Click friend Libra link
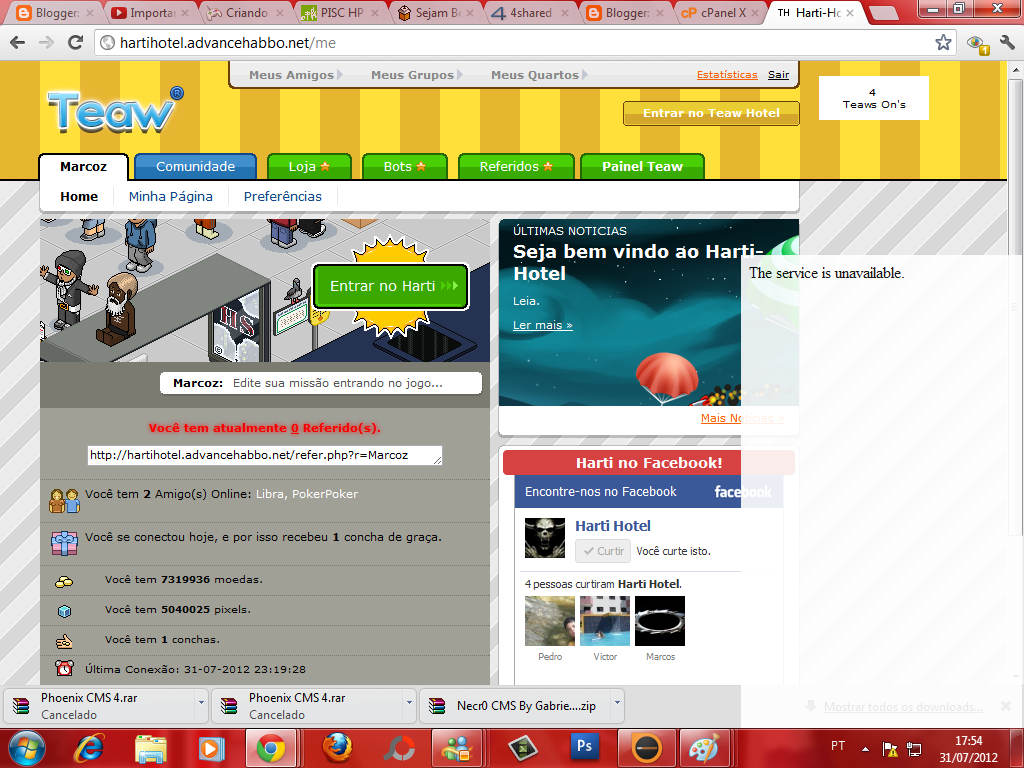This screenshot has width=1025, height=768. [269, 494]
